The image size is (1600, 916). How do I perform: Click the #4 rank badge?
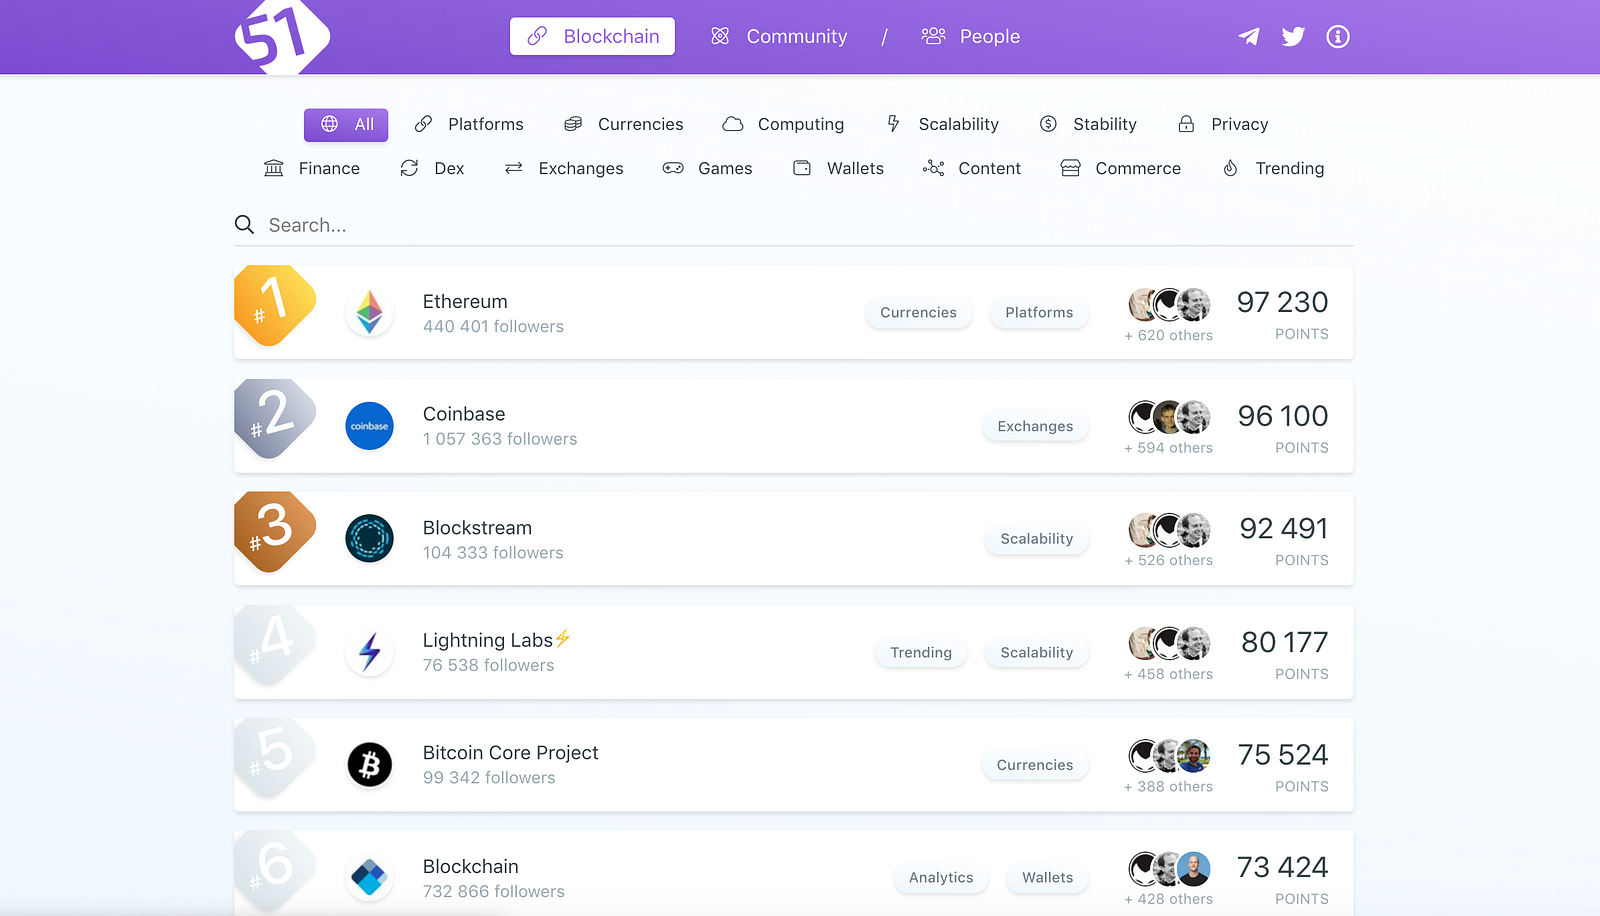click(x=275, y=645)
